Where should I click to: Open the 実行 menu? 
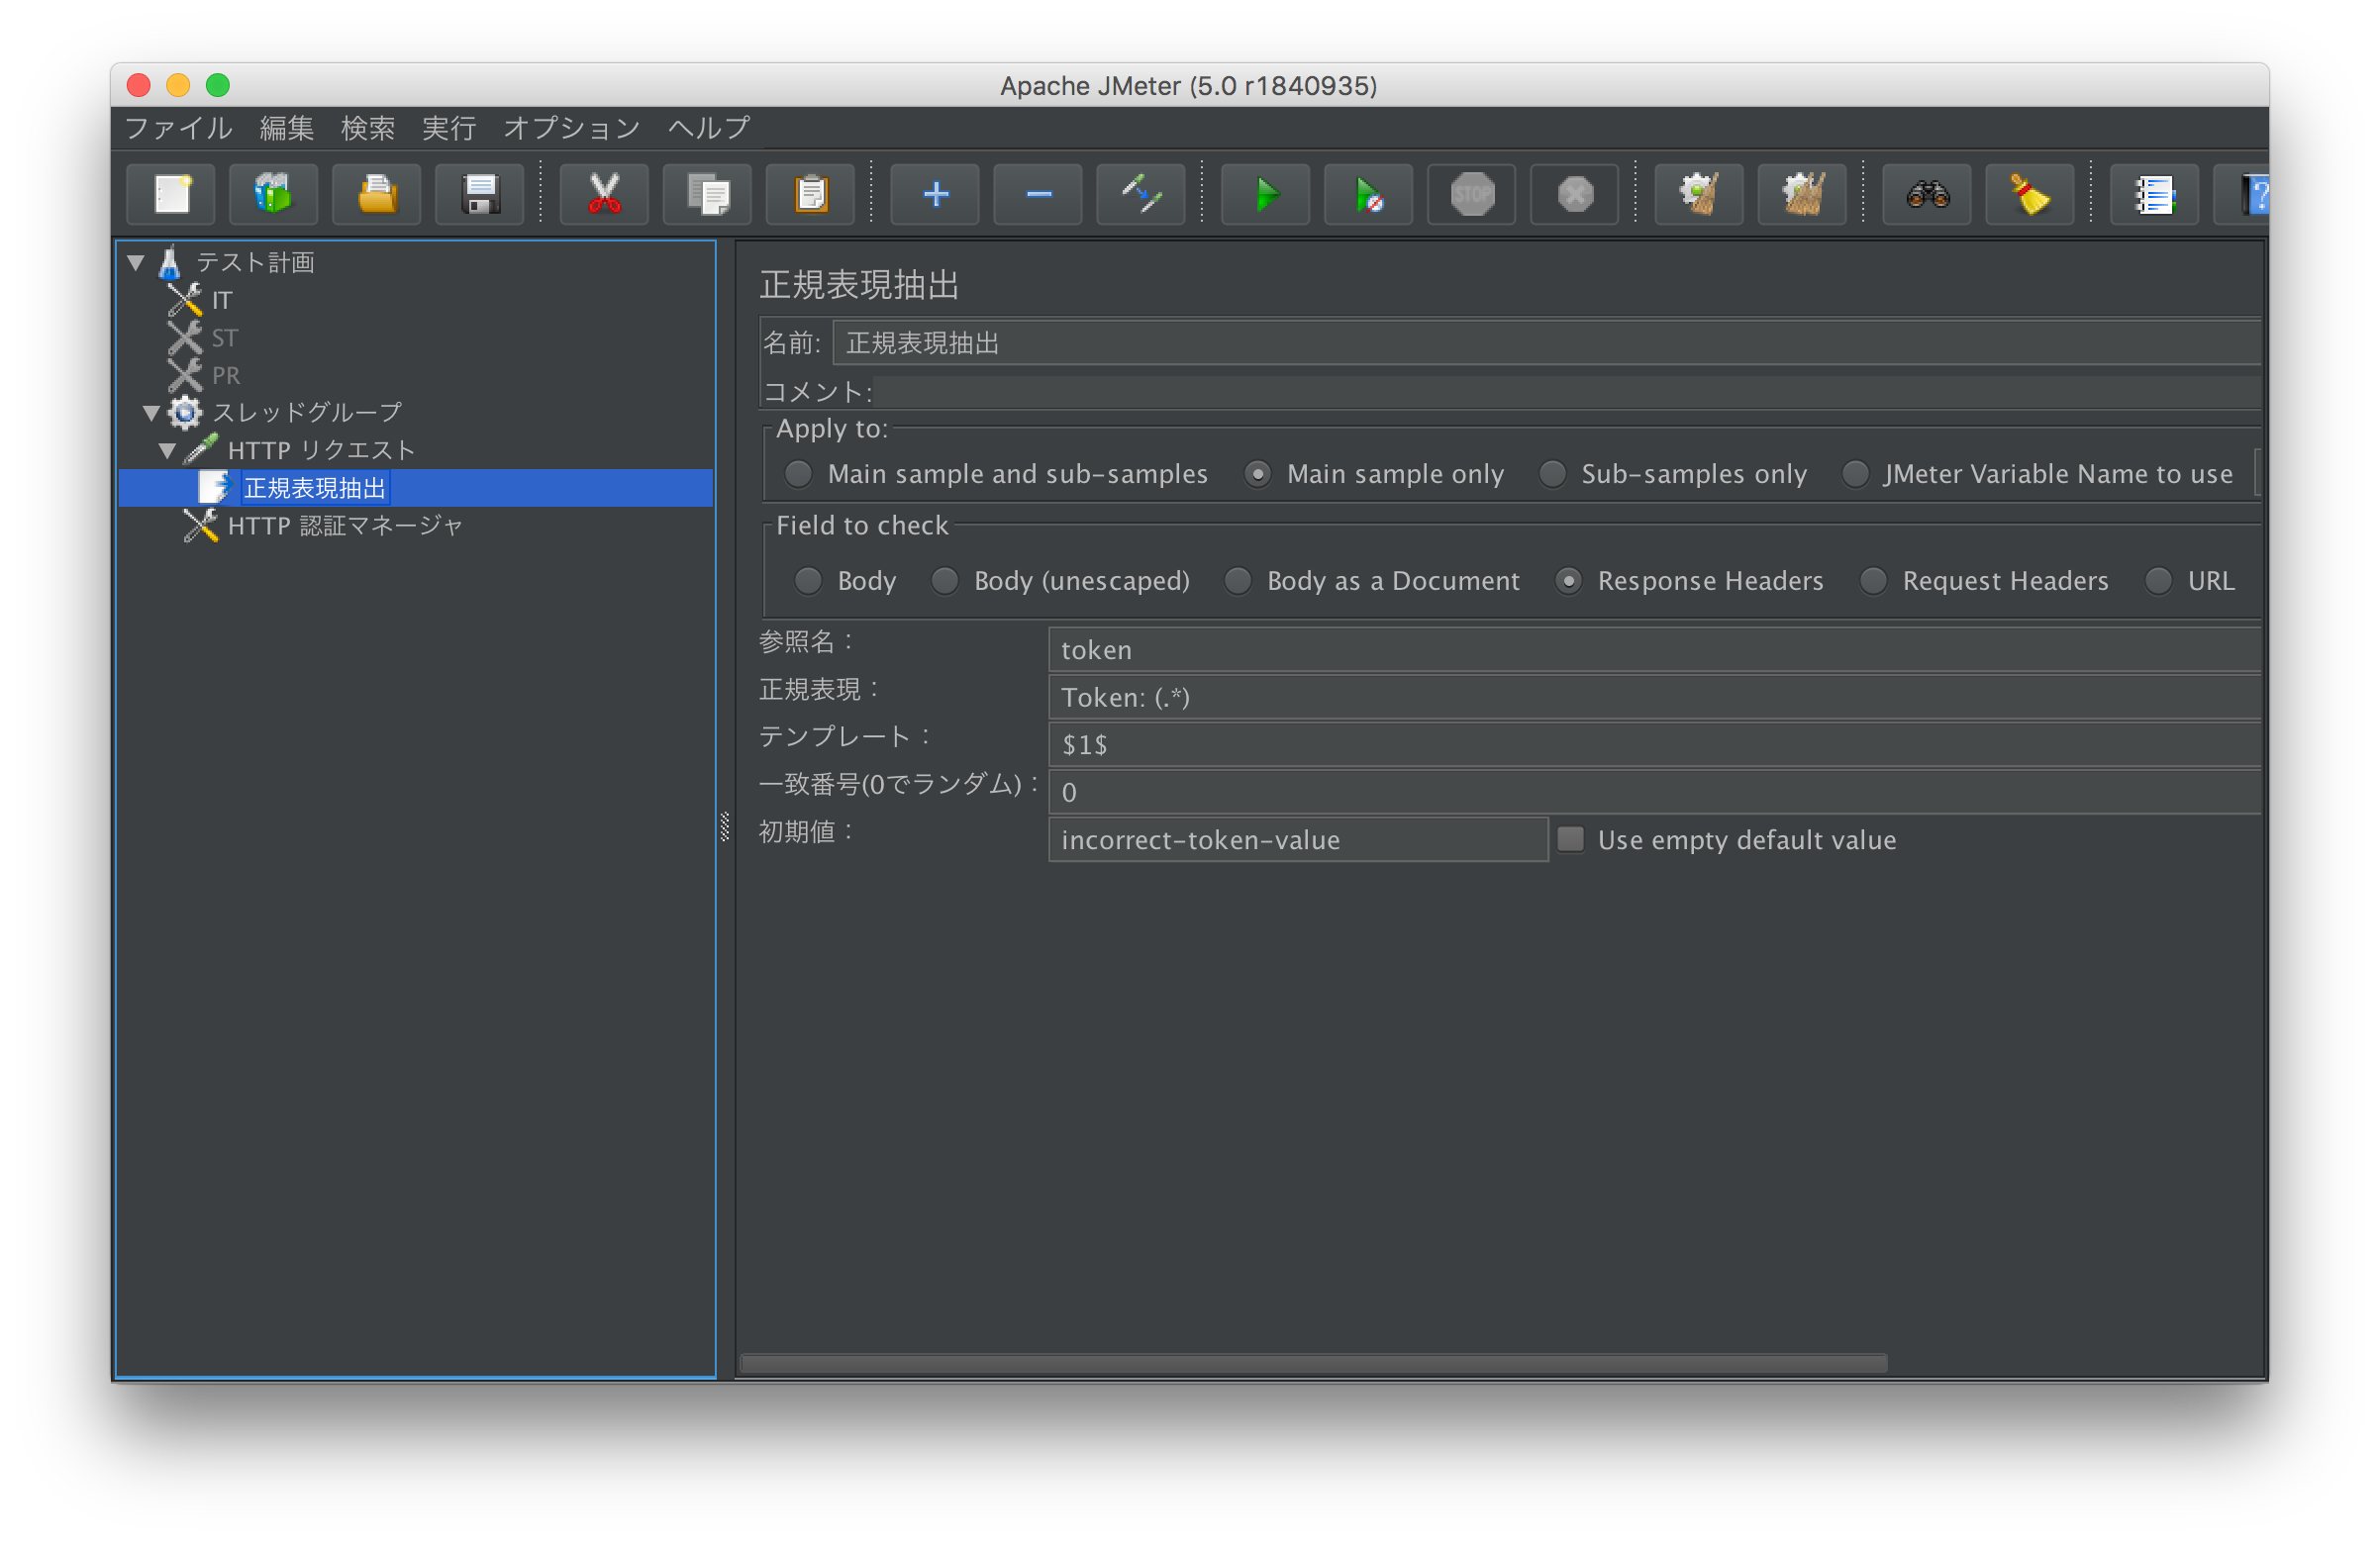pyautogui.click(x=448, y=128)
